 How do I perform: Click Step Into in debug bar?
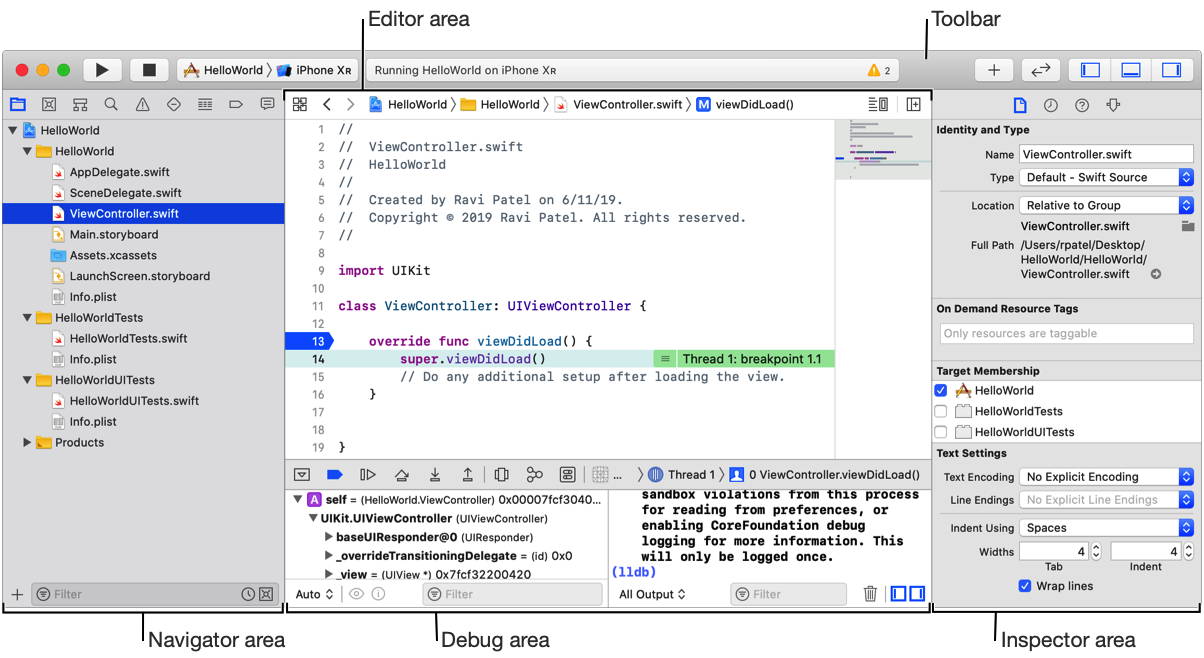(x=434, y=475)
